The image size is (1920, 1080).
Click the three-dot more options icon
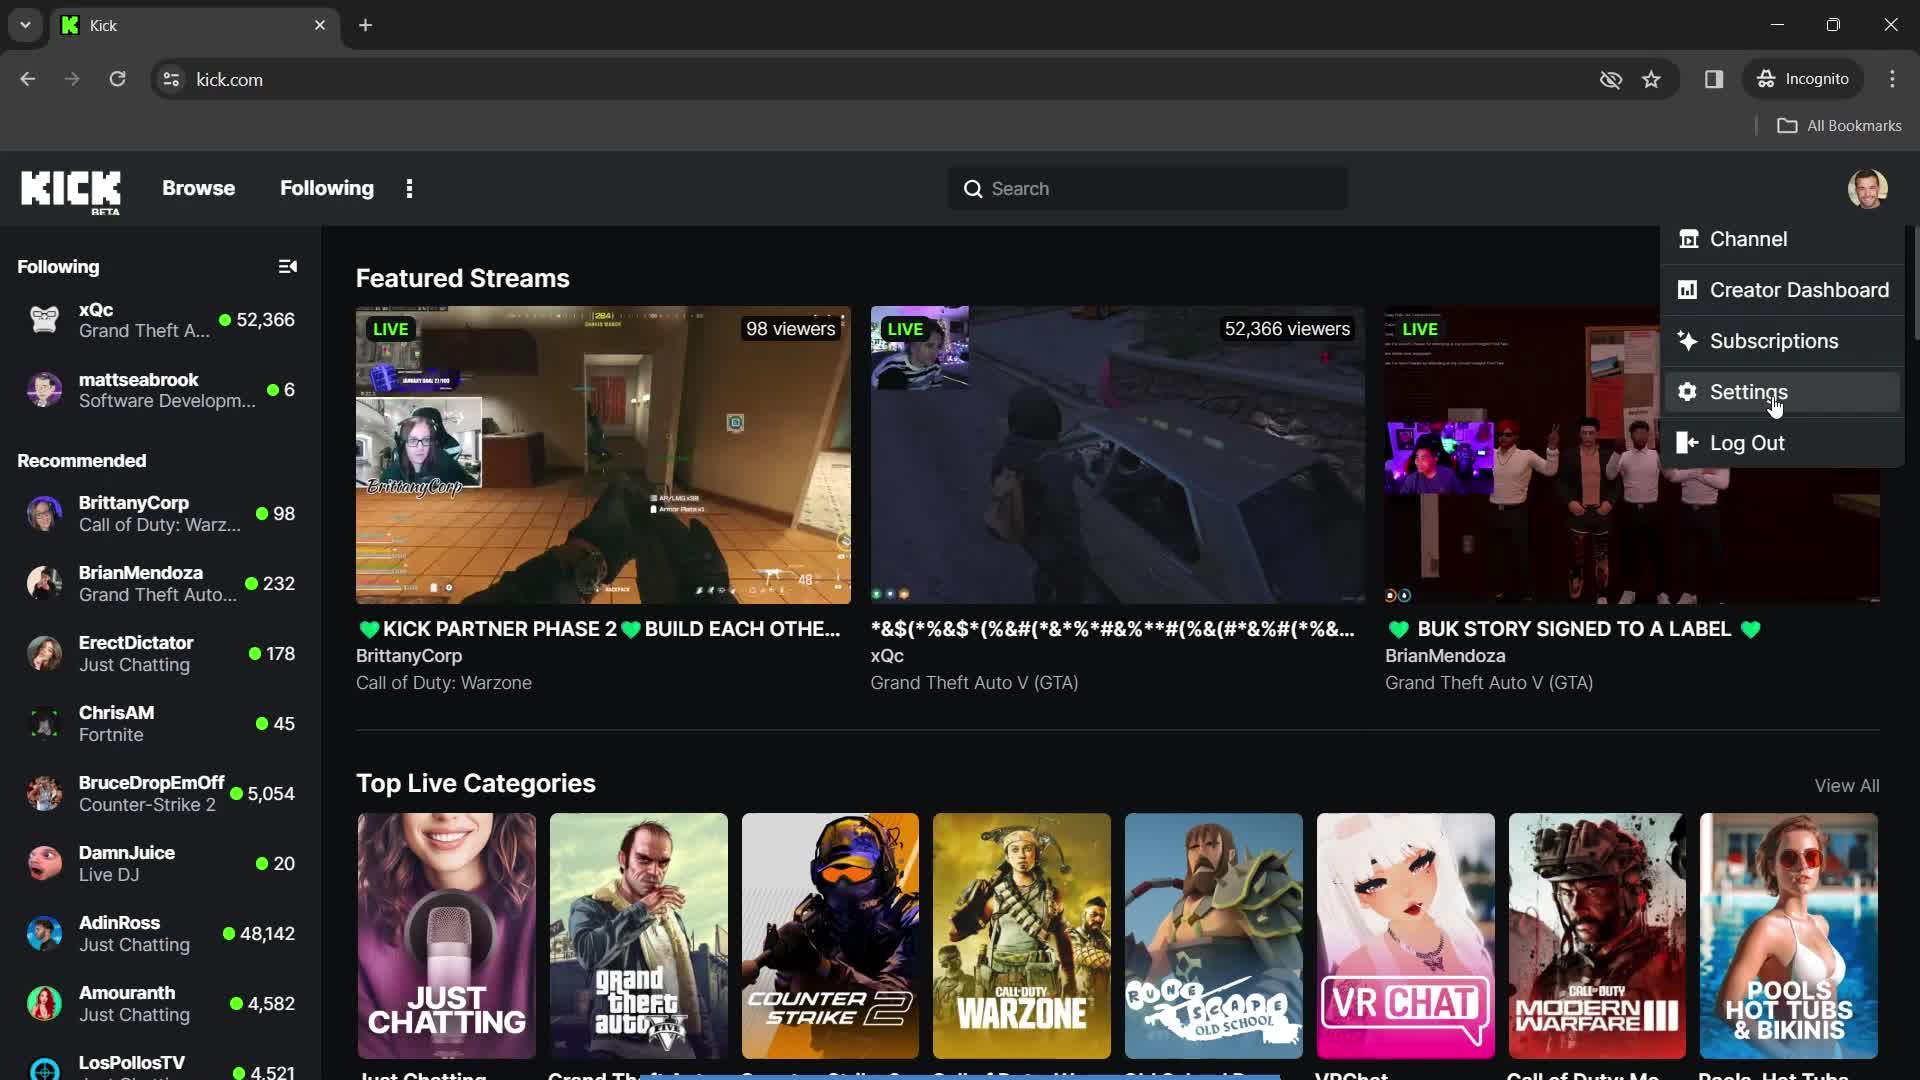(409, 187)
